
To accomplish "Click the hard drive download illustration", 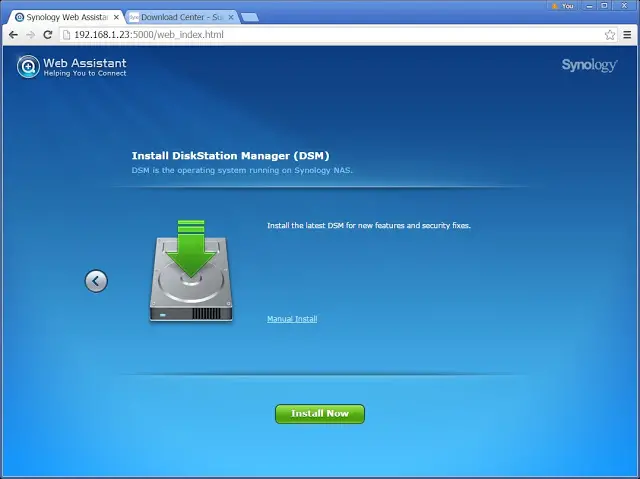I will pos(191,271).
